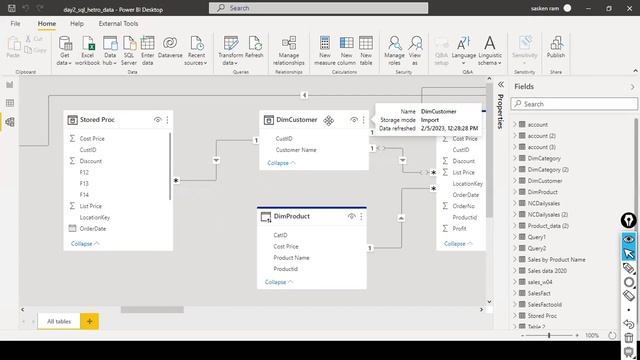Save the file from title bar
This screenshot has width=640, height=360.
(x=11, y=8)
